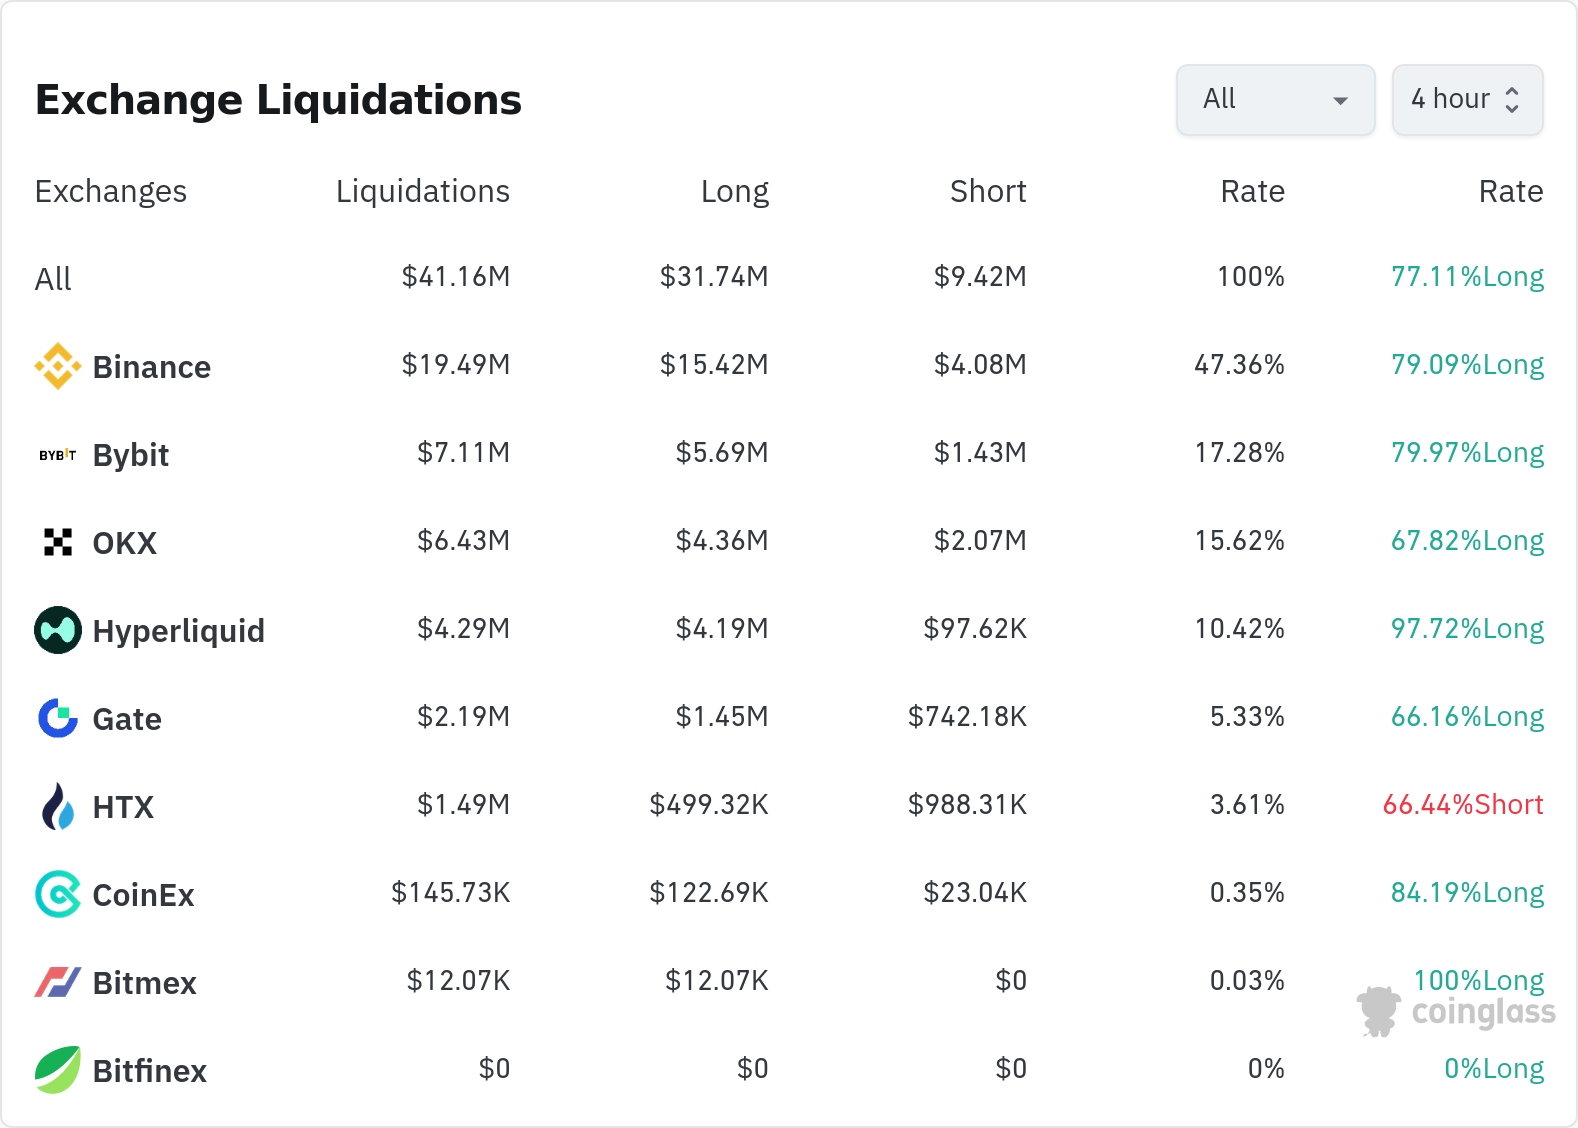This screenshot has width=1578, height=1128.
Task: Sort by Short column header
Action: click(987, 191)
